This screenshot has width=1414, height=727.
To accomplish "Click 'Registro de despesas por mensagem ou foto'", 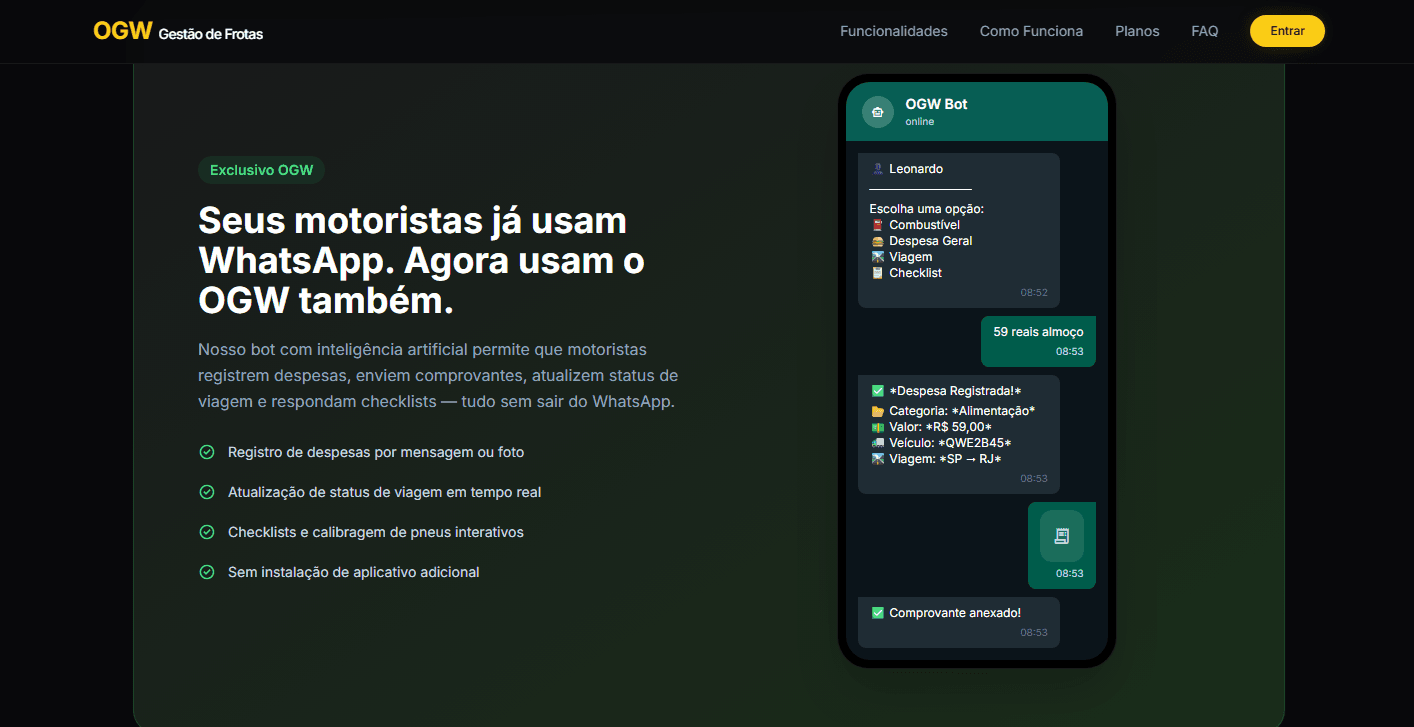I will click(376, 452).
